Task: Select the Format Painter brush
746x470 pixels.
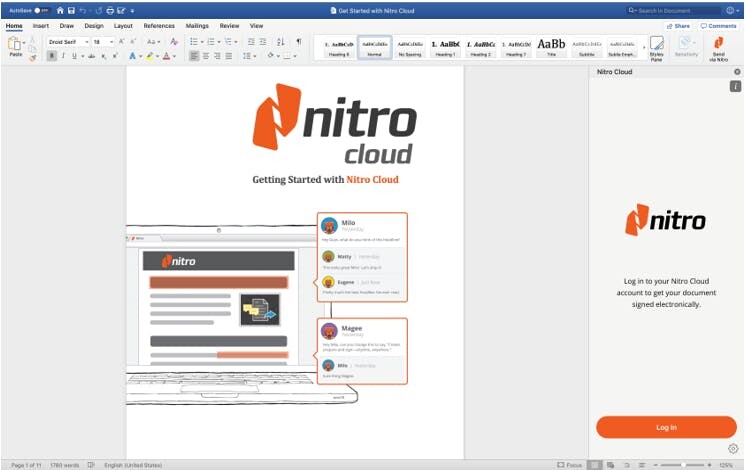Action: 32,58
